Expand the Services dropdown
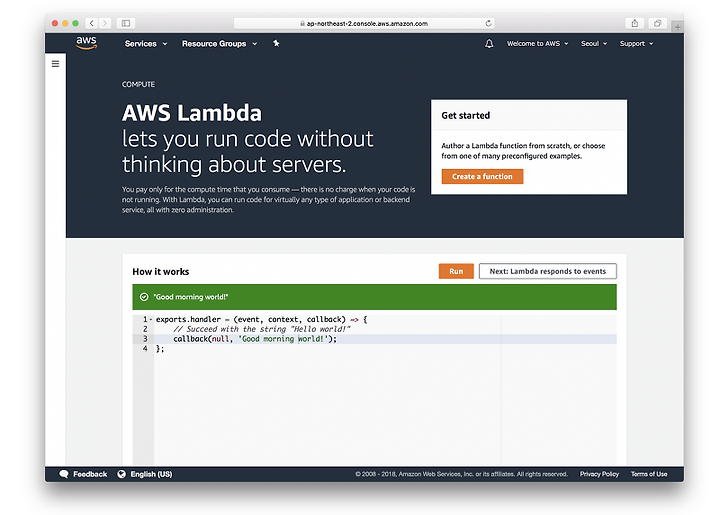 146,44
